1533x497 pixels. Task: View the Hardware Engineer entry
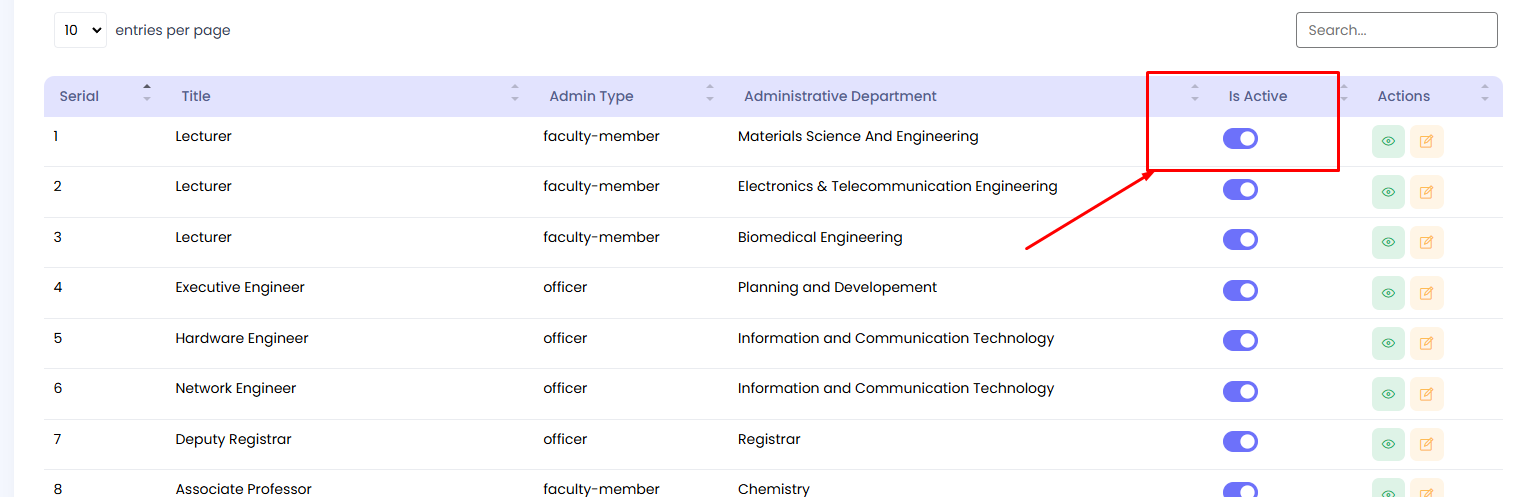[1388, 343]
